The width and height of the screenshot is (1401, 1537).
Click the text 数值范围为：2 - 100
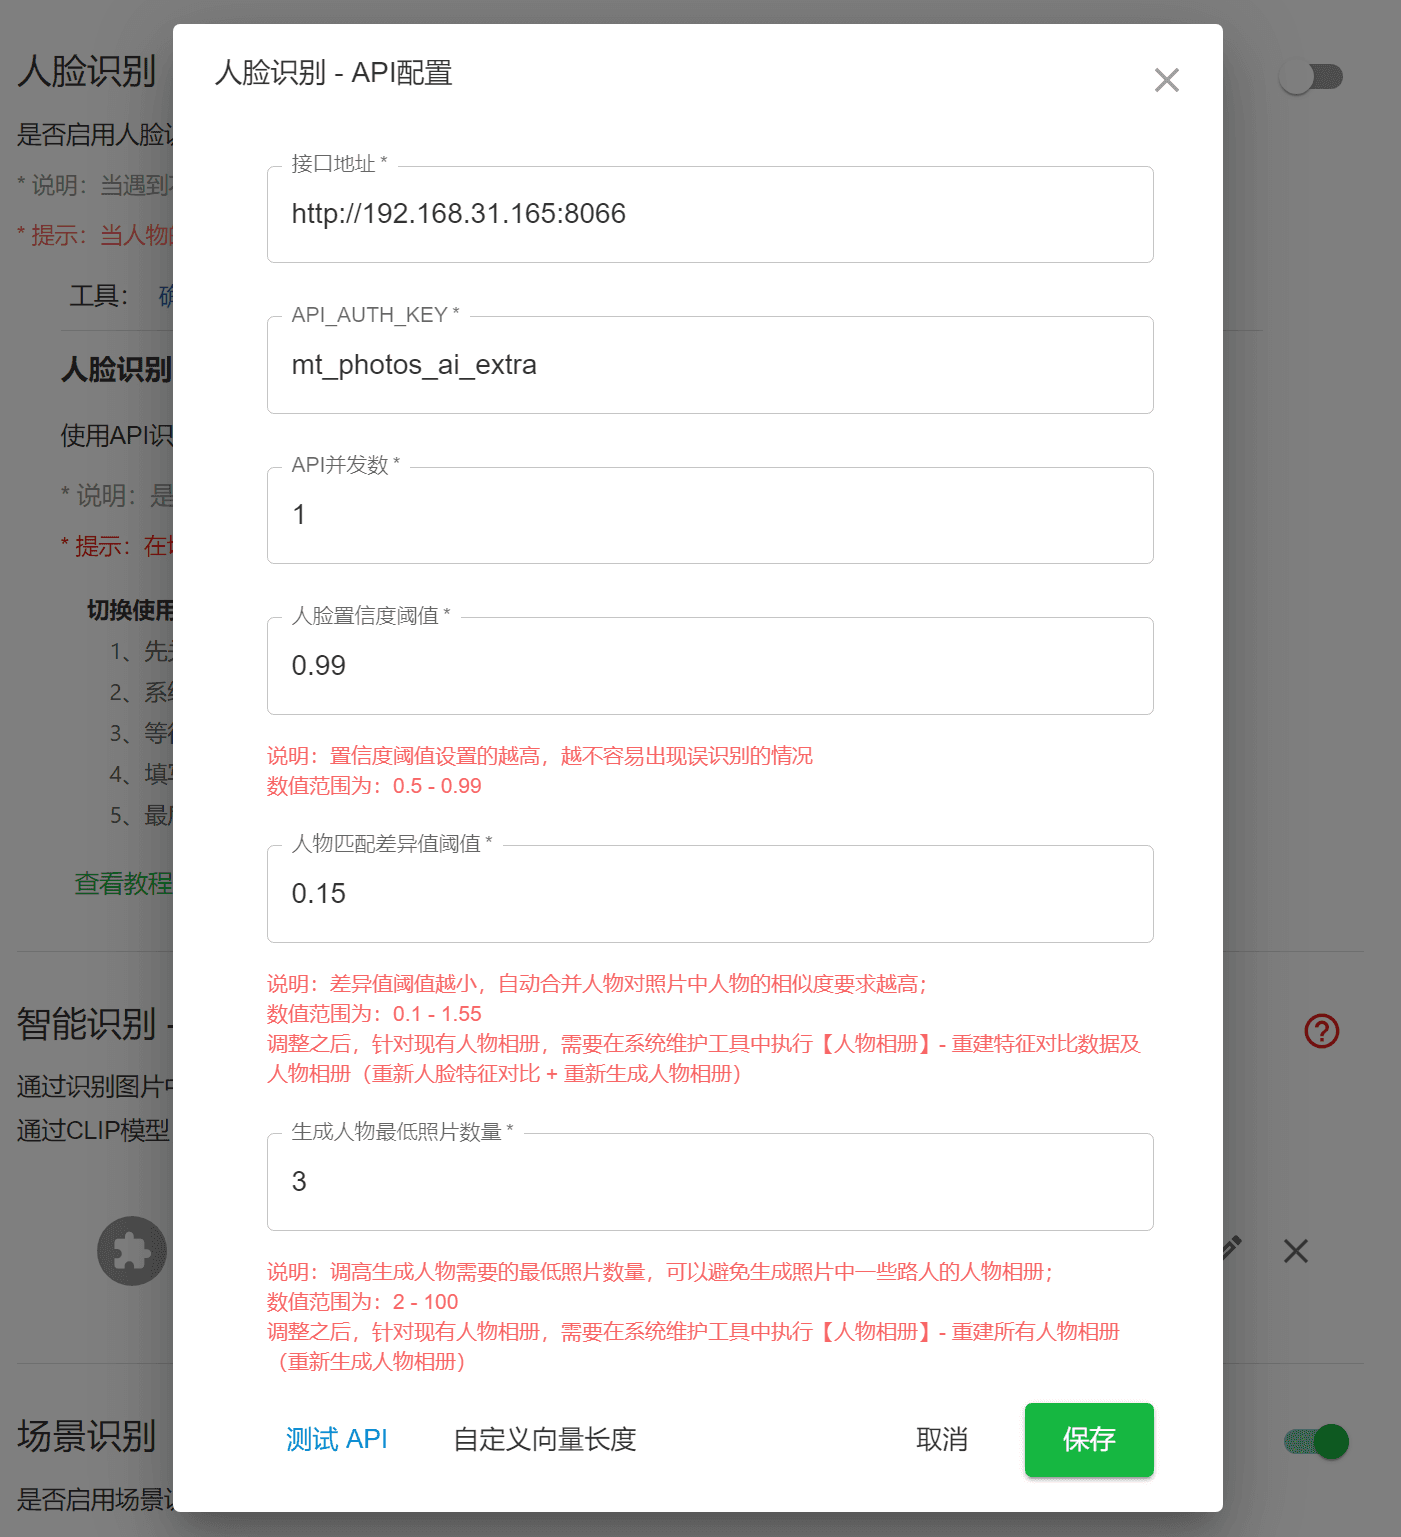coord(362,1302)
